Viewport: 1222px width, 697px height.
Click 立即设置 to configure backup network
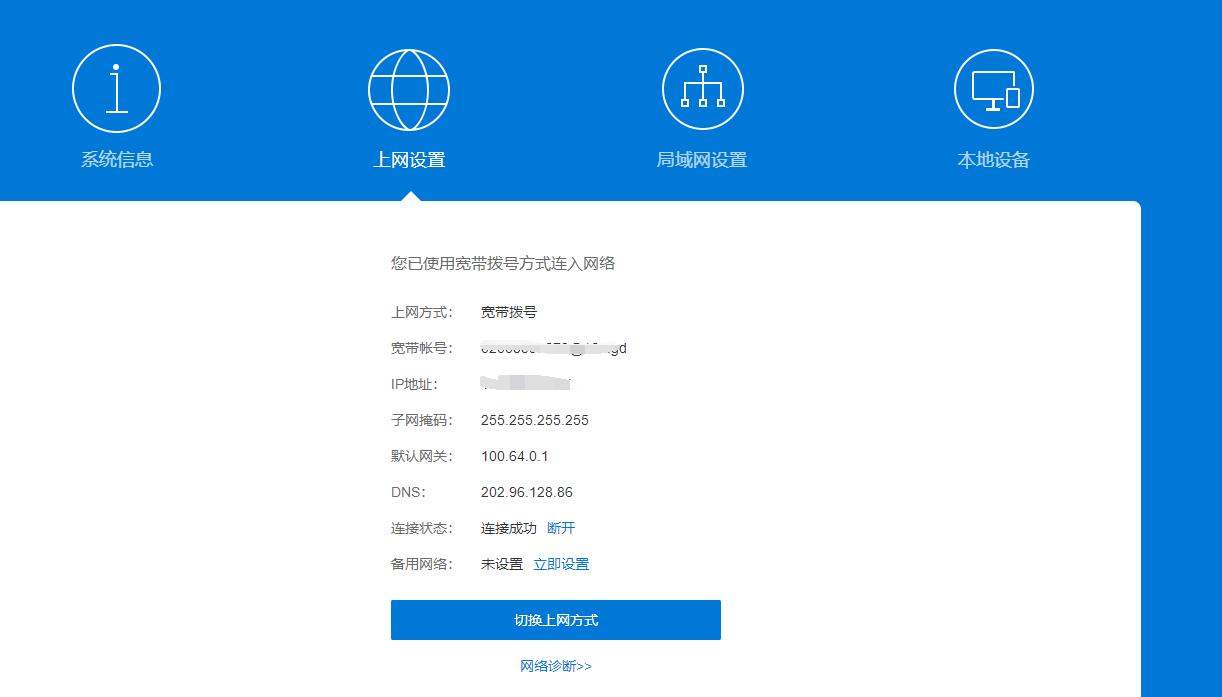[562, 564]
